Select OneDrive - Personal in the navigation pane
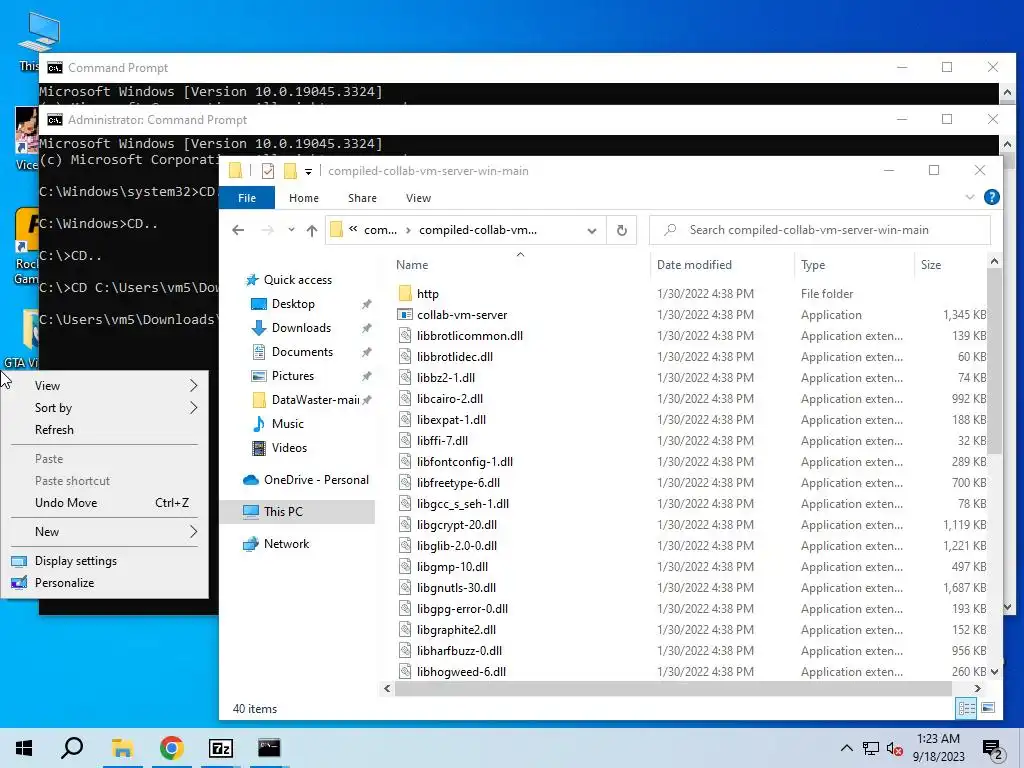1024x768 pixels. tap(316, 480)
